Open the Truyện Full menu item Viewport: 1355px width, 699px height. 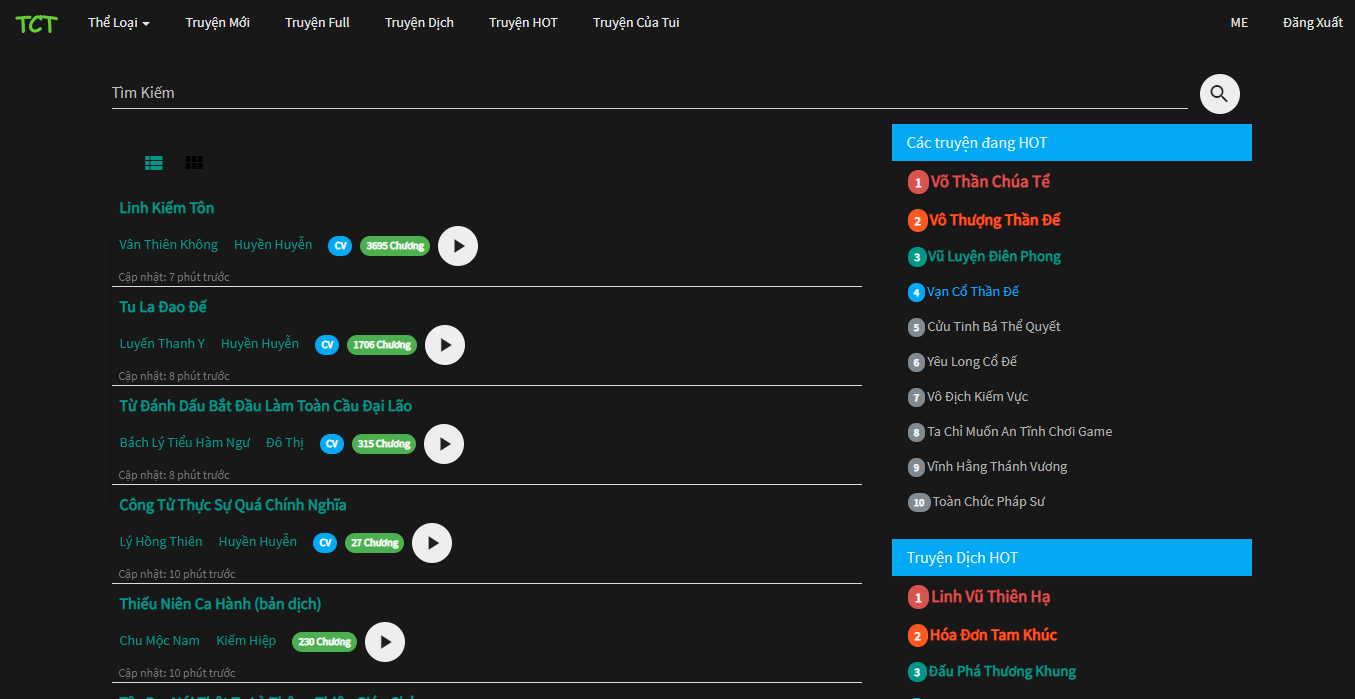click(317, 23)
